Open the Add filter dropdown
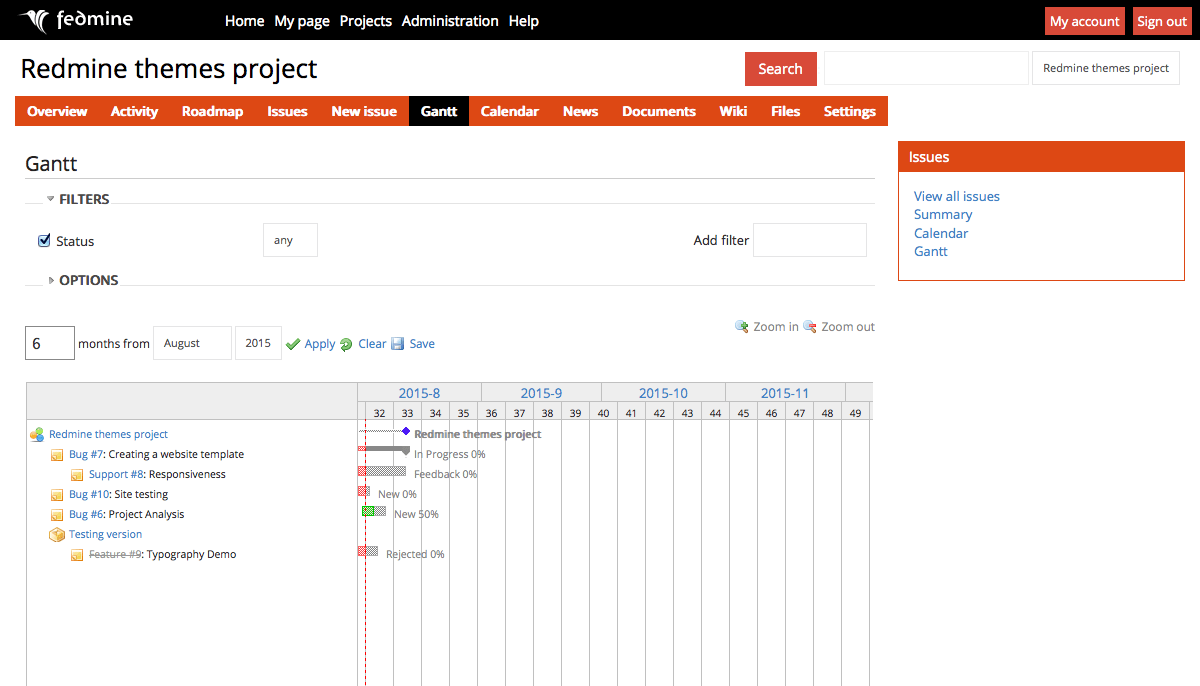 [809, 240]
